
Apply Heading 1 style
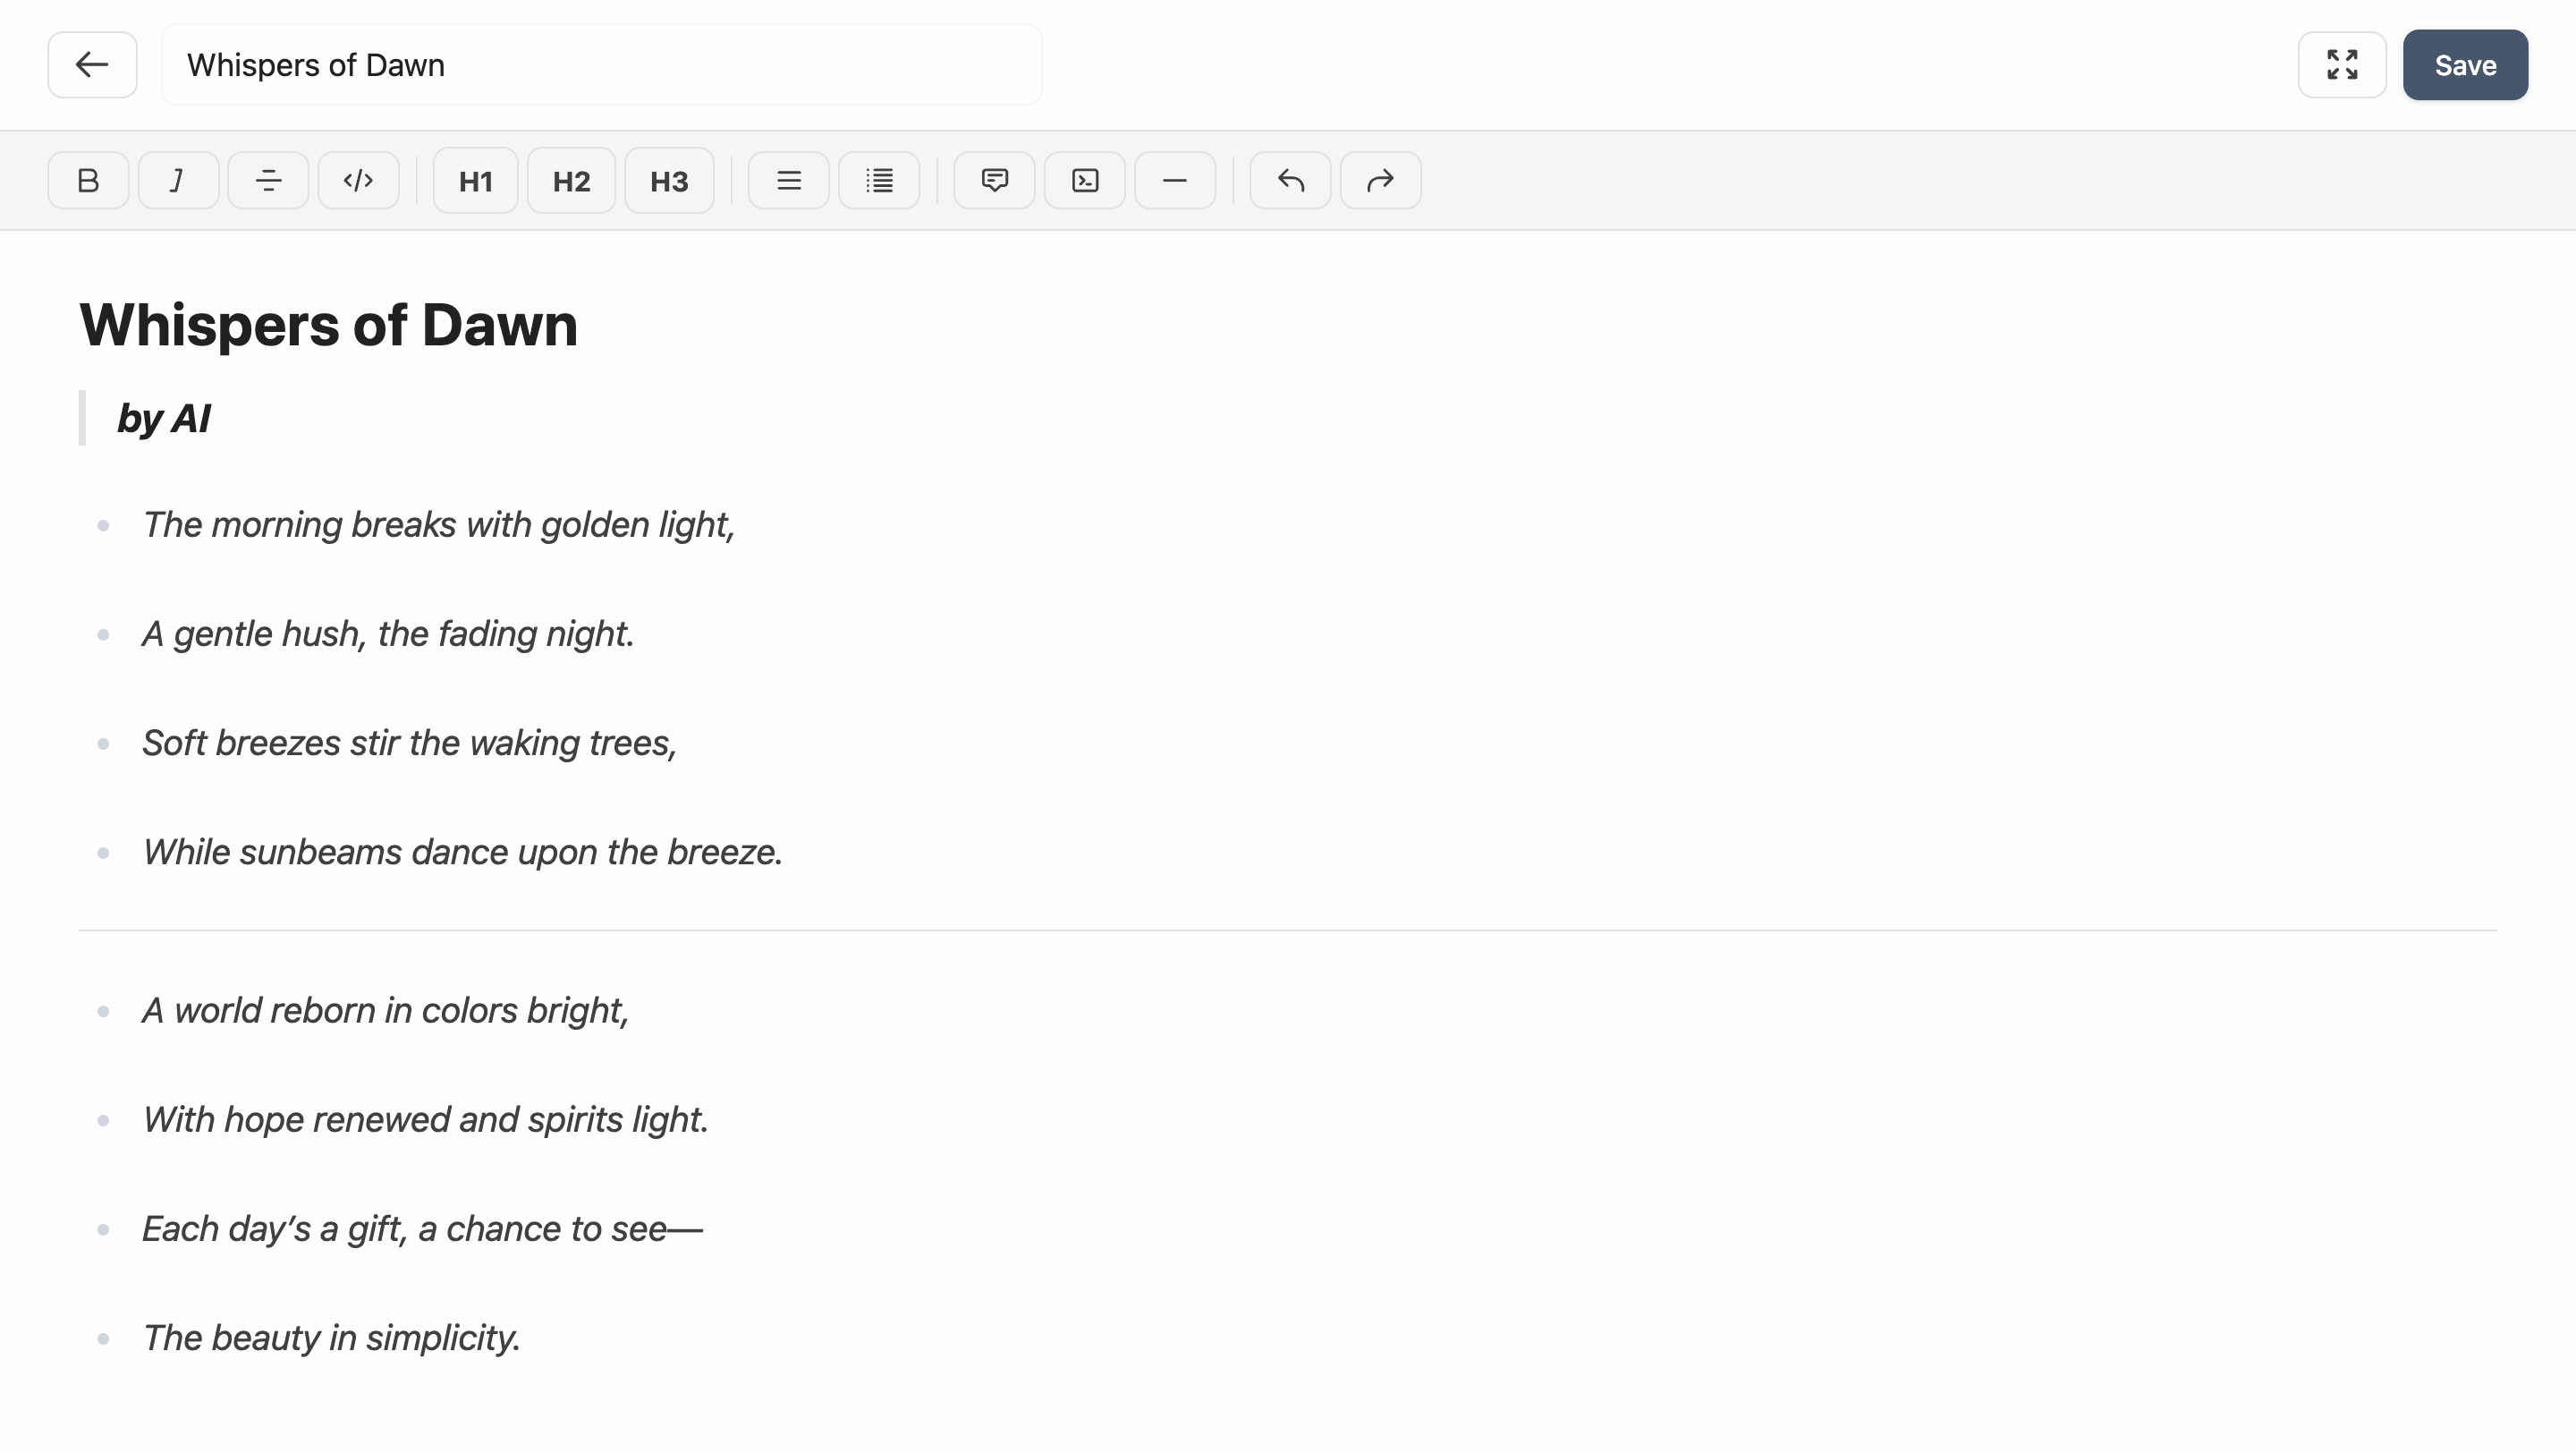(474, 180)
